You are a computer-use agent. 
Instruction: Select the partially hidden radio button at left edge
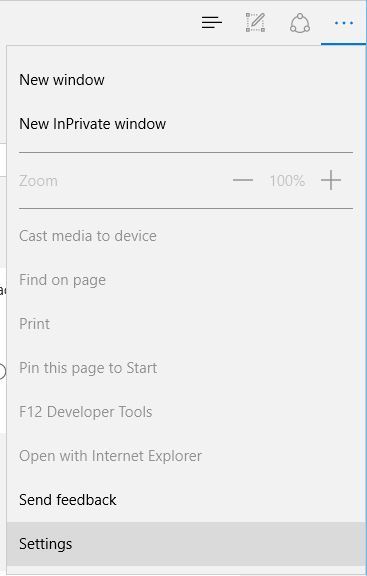point(2,371)
